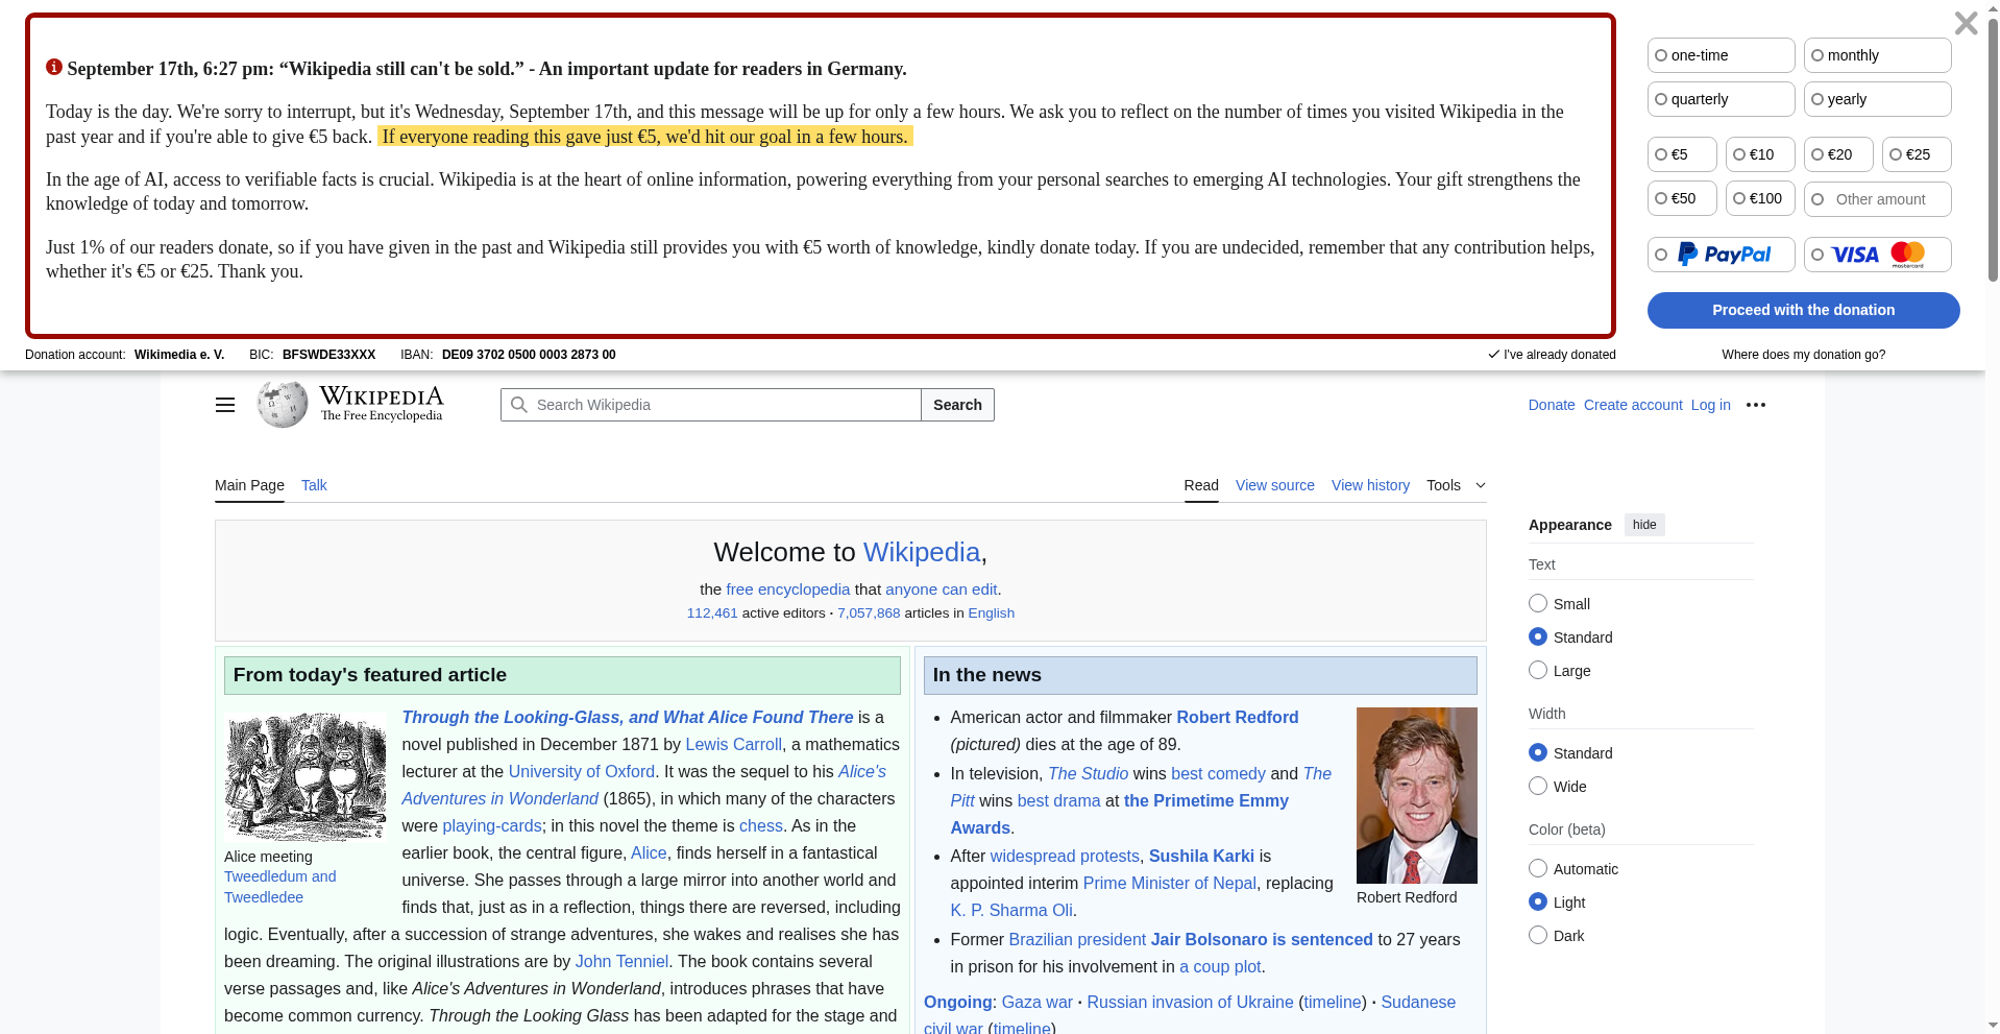Click the Visa Mastercard logo option

click(1877, 254)
